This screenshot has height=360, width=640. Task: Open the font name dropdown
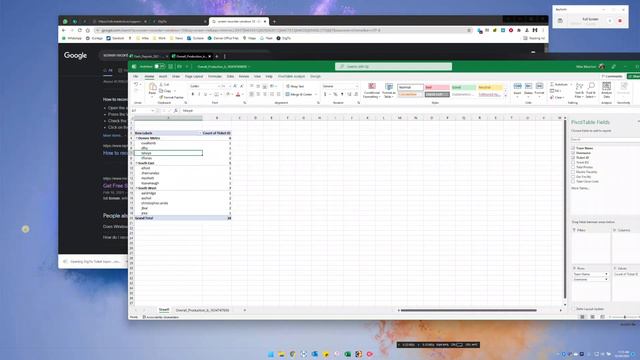click(x=219, y=86)
